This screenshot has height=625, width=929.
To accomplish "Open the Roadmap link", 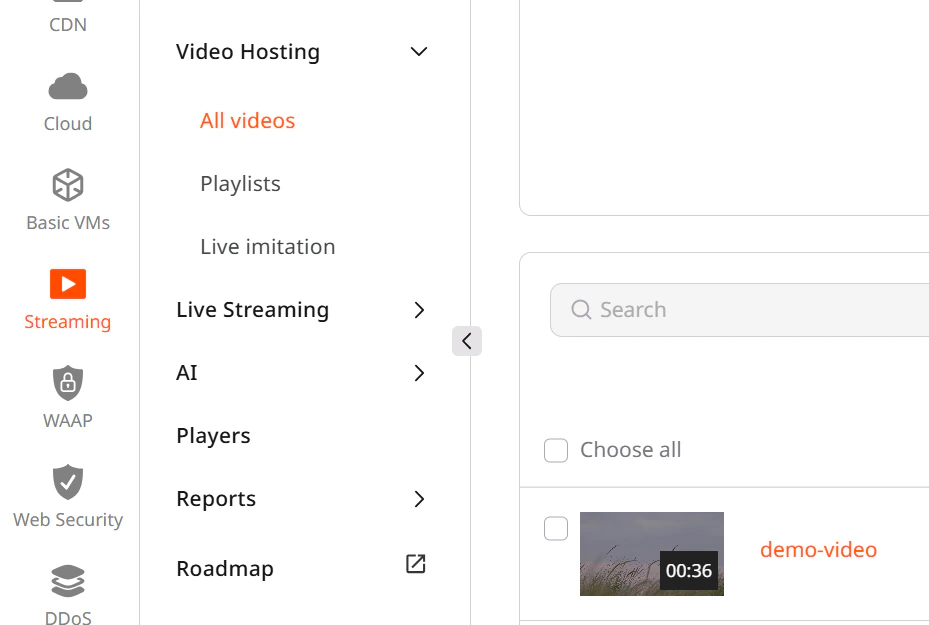I will point(225,569).
